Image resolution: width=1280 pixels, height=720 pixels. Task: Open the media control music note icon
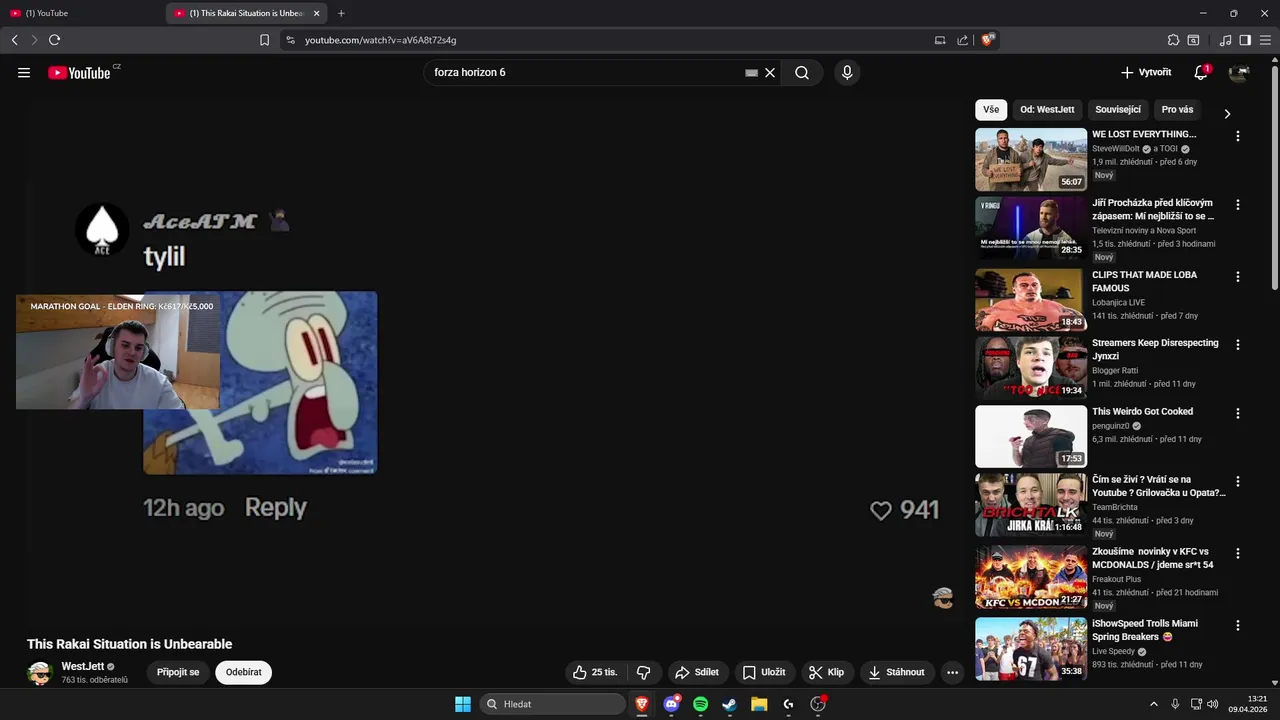tap(1225, 40)
